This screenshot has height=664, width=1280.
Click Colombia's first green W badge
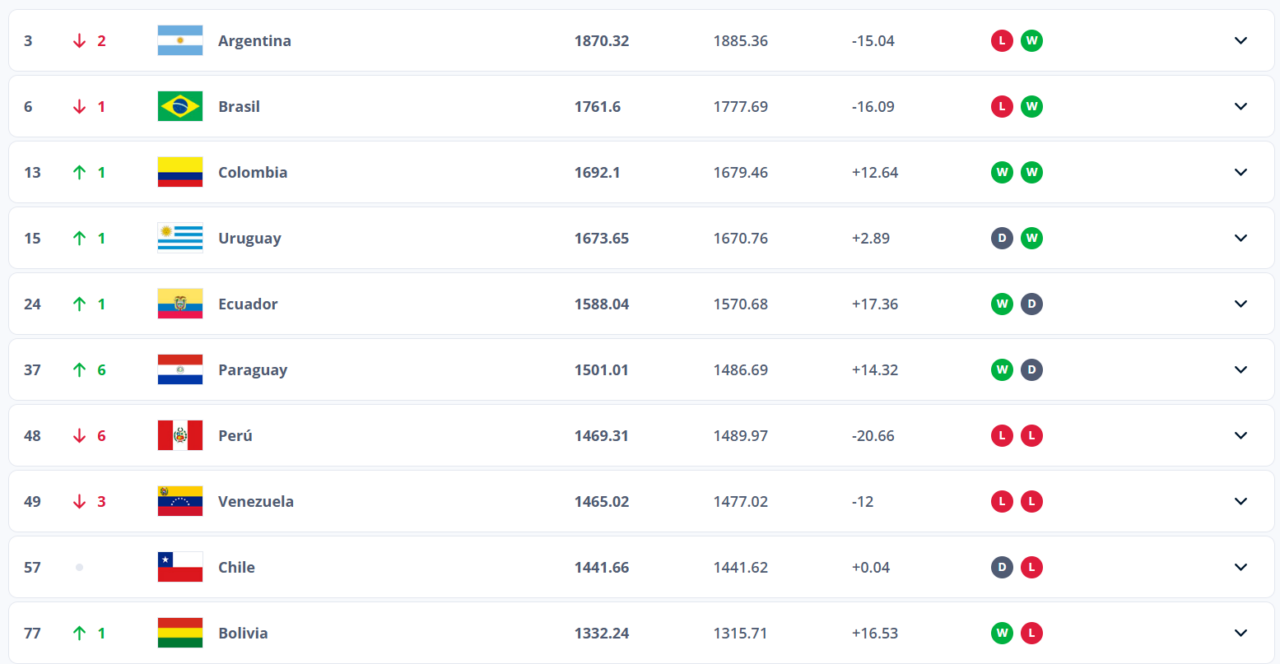click(x=1001, y=172)
